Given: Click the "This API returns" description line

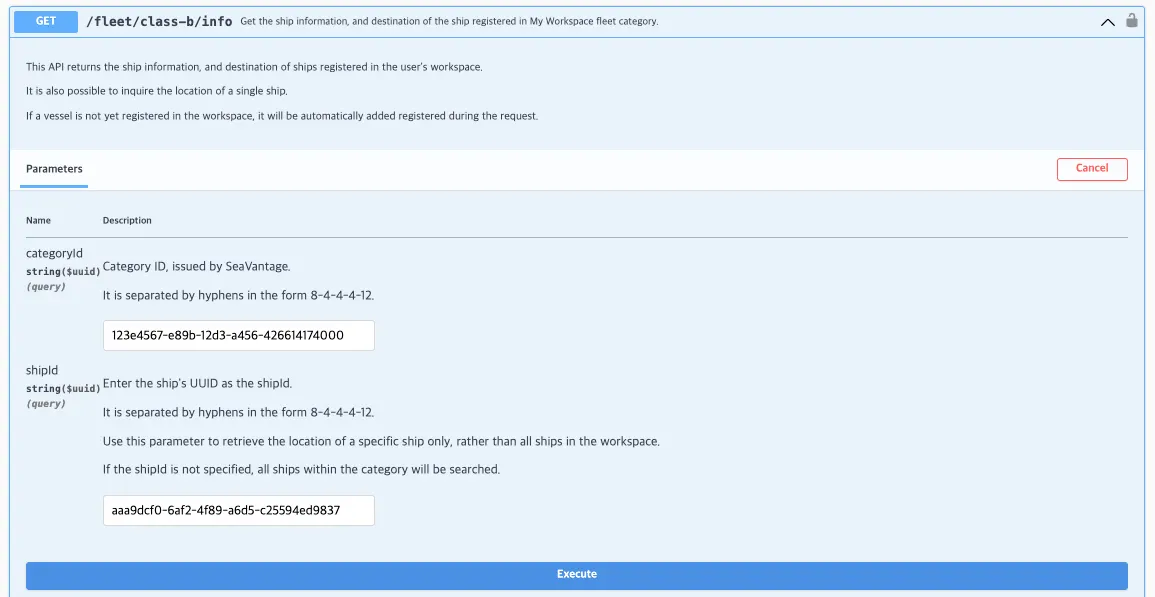Looking at the screenshot, I should pyautogui.click(x=254, y=67).
